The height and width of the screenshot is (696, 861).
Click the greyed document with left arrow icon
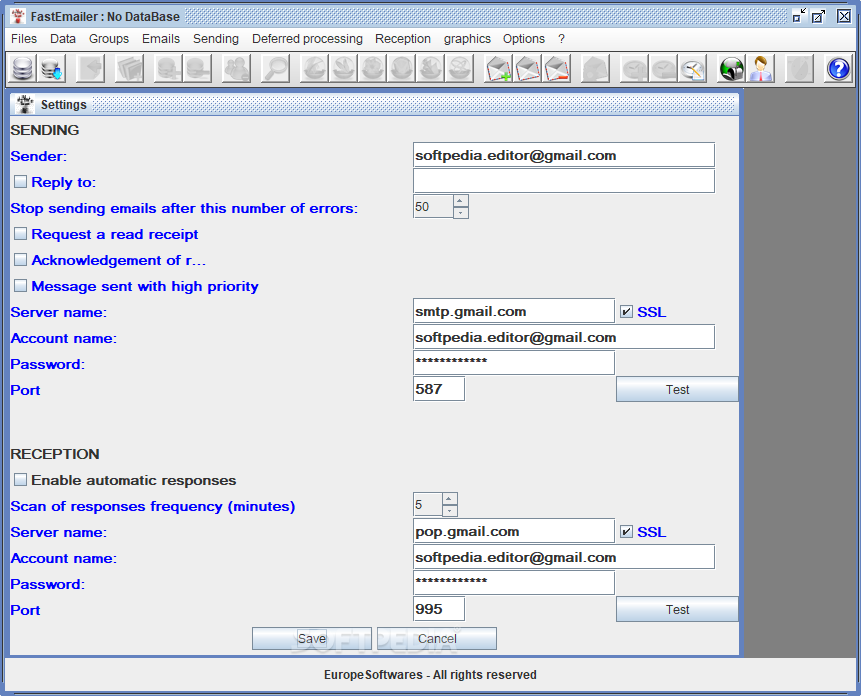91,69
